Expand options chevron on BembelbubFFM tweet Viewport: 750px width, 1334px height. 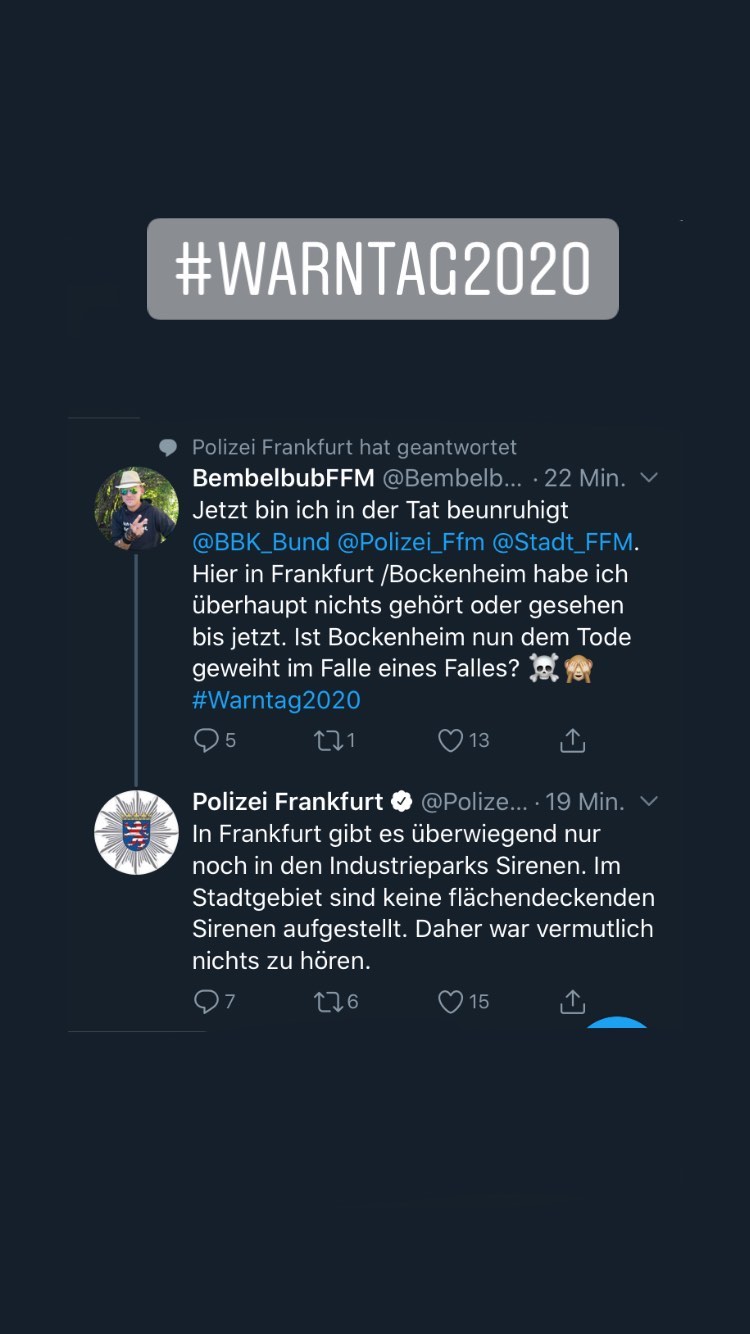click(x=649, y=478)
